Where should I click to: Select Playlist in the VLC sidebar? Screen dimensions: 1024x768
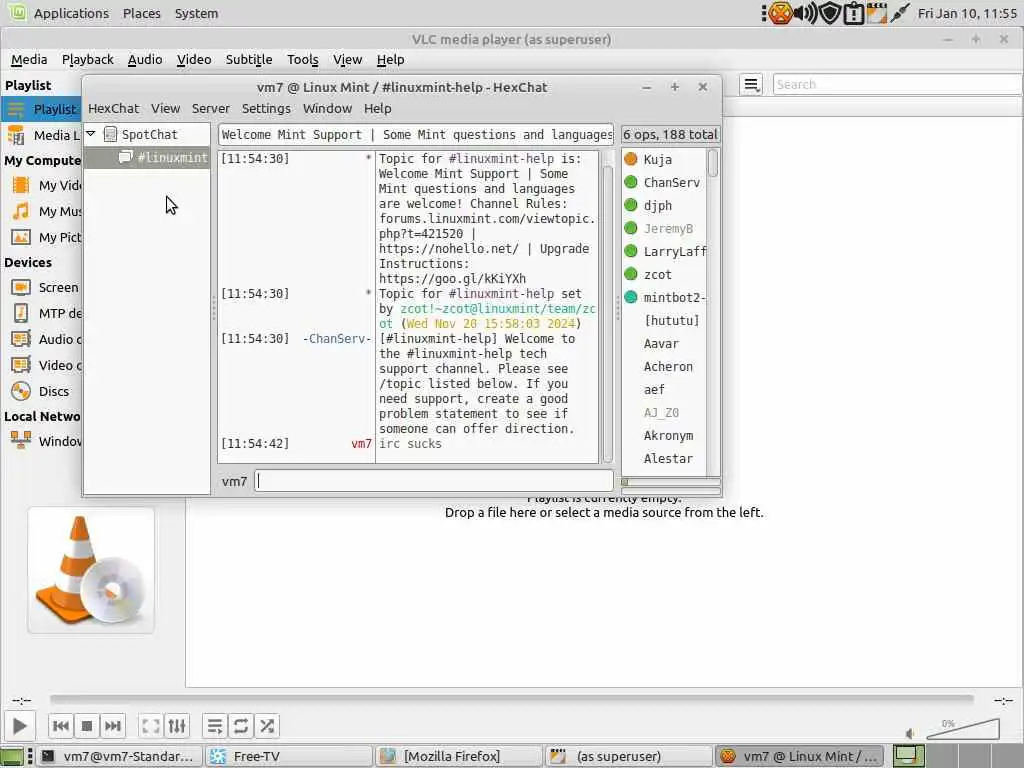click(42, 109)
